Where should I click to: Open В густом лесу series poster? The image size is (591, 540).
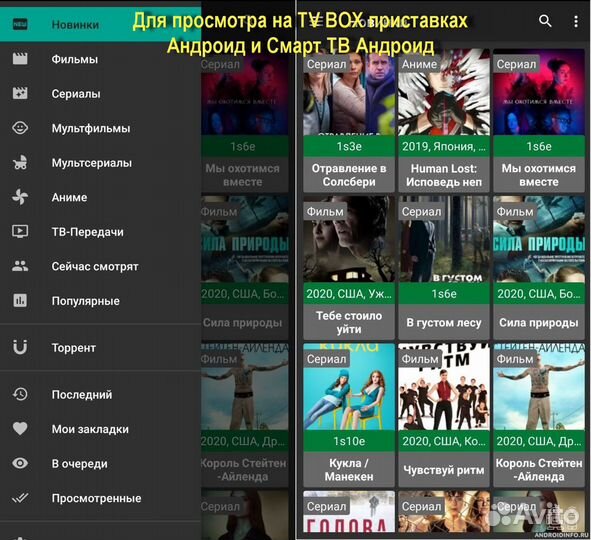click(444, 239)
